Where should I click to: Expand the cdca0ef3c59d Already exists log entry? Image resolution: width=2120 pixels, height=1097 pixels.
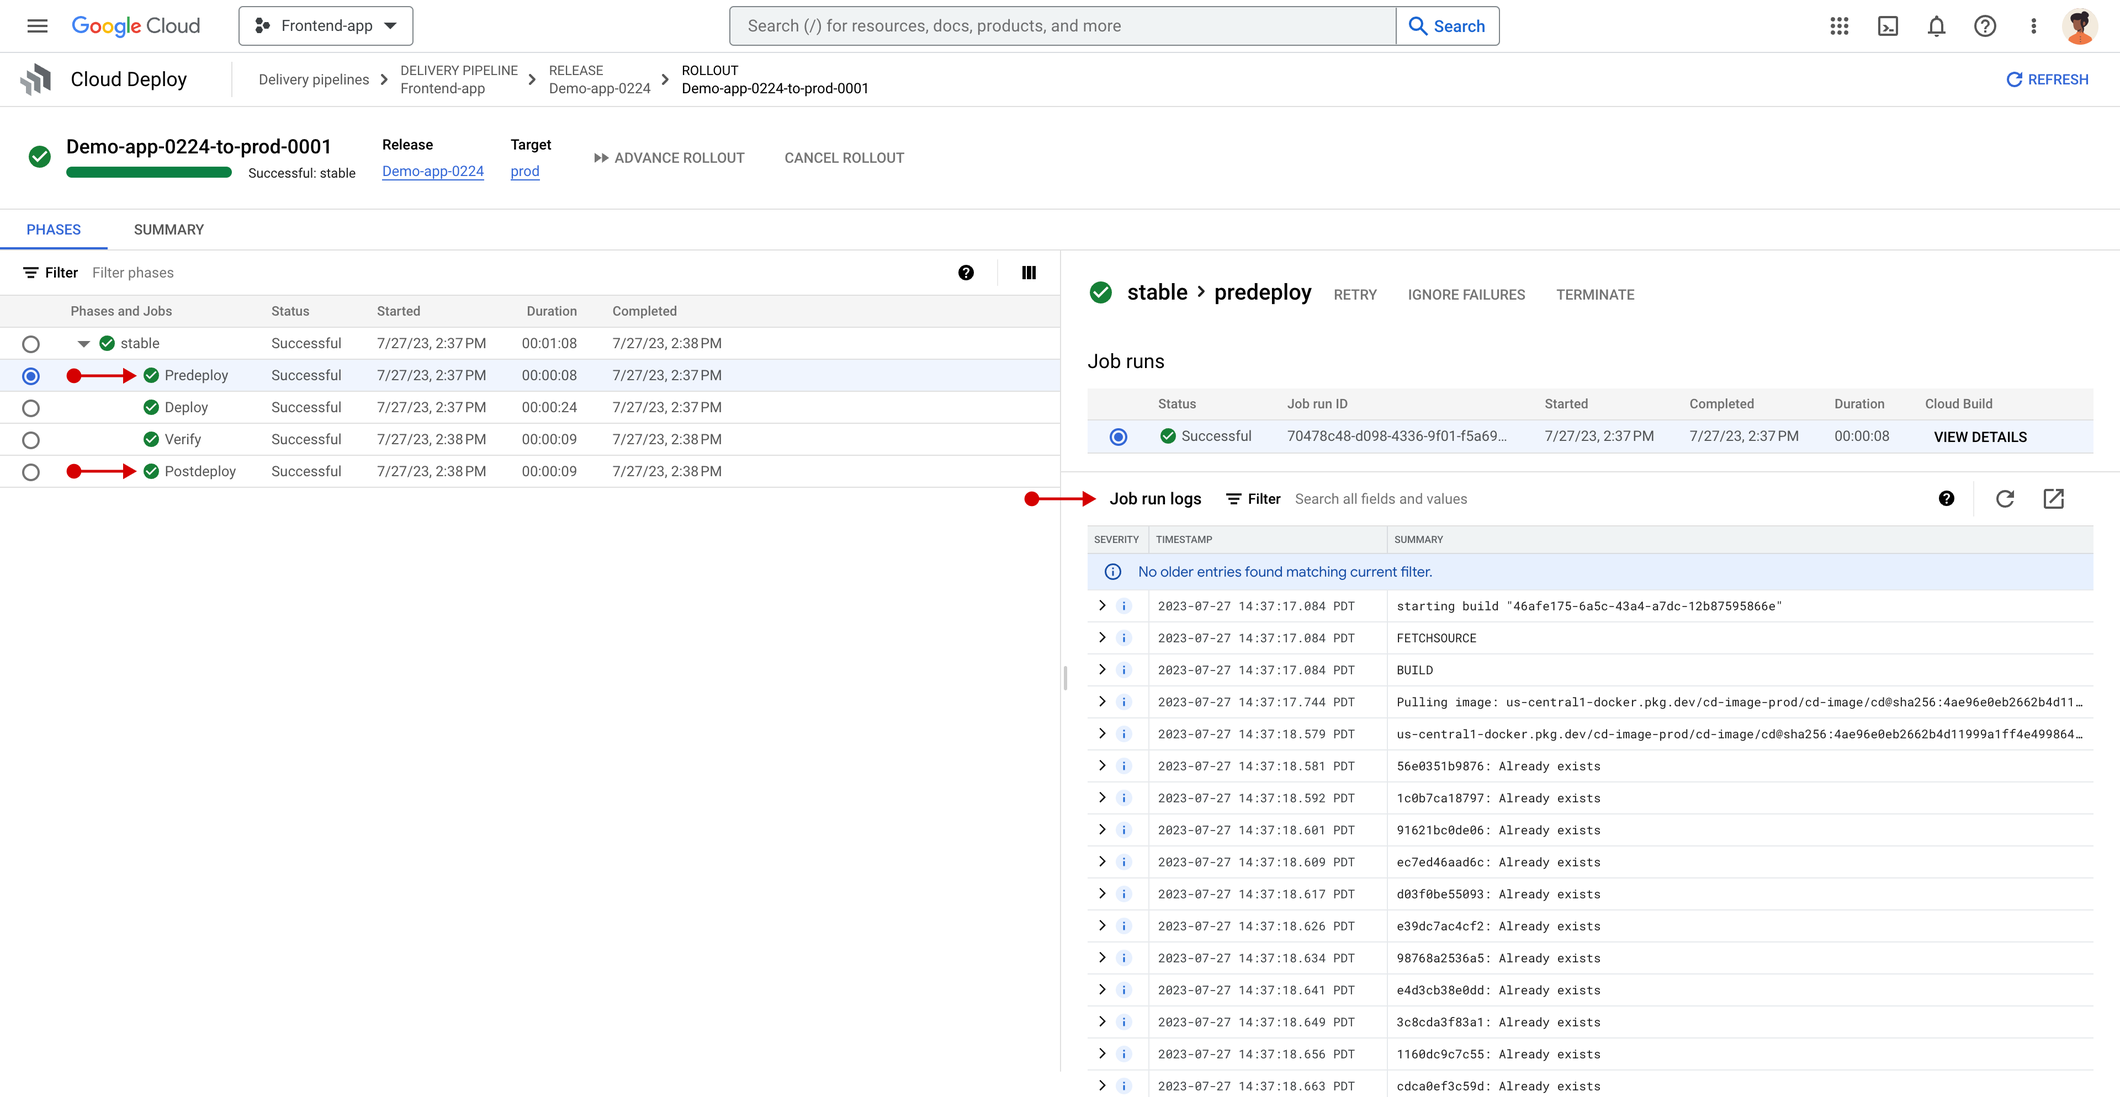coord(1102,1086)
